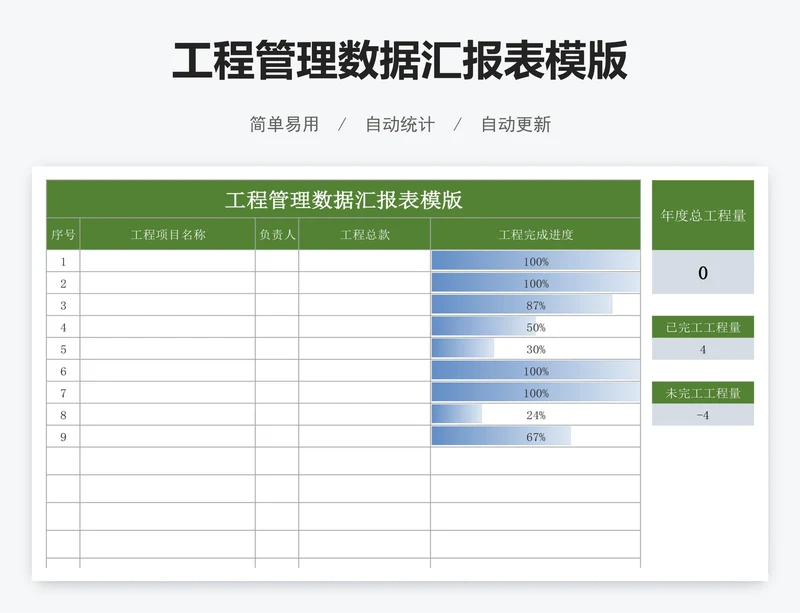Select the 负责人 column header
This screenshot has height=613, width=800.
pyautogui.click(x=277, y=234)
